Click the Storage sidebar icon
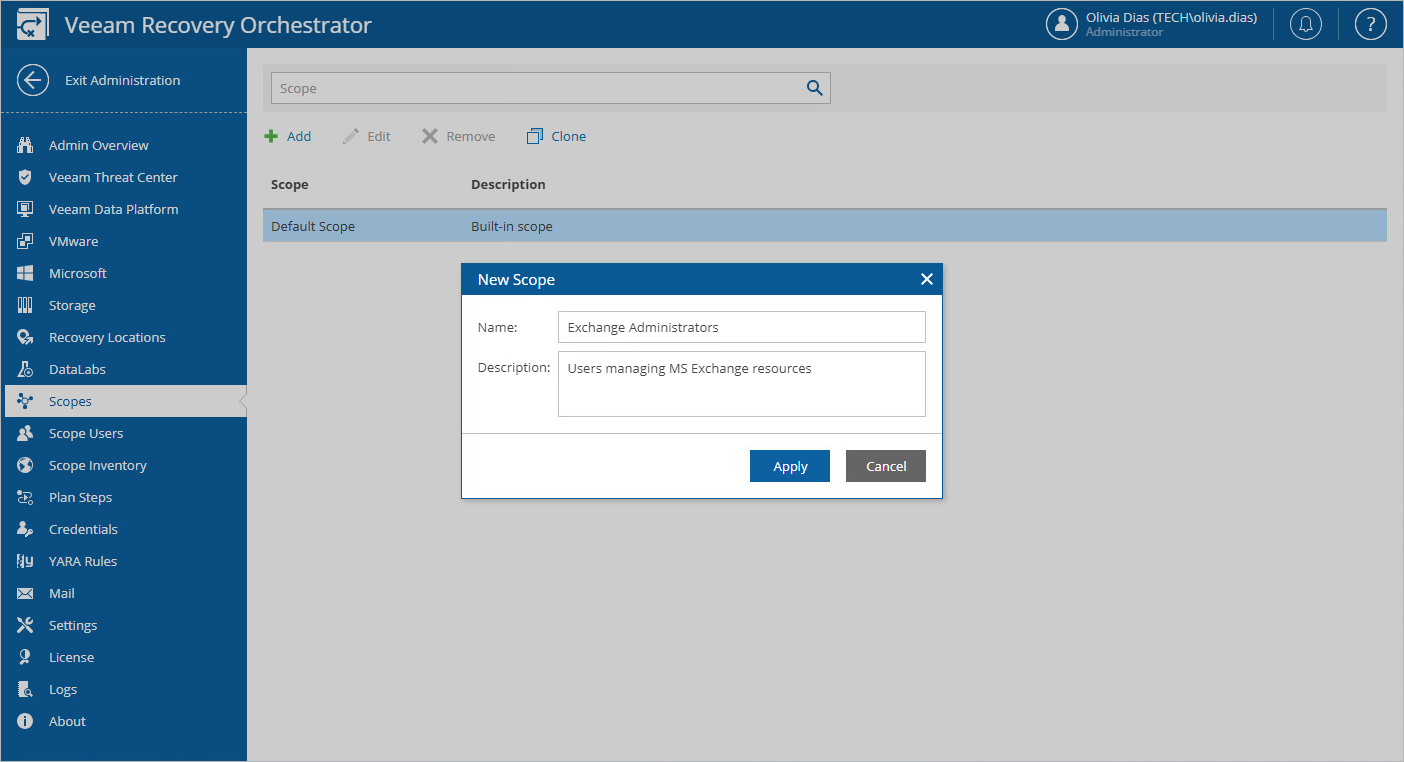 [26, 305]
